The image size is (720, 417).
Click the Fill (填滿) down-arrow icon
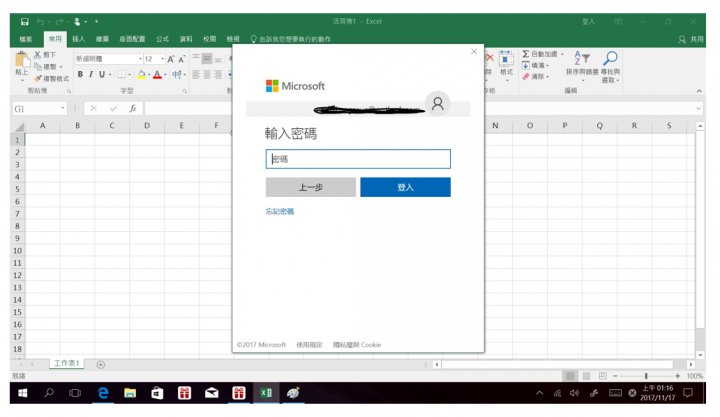[526, 66]
